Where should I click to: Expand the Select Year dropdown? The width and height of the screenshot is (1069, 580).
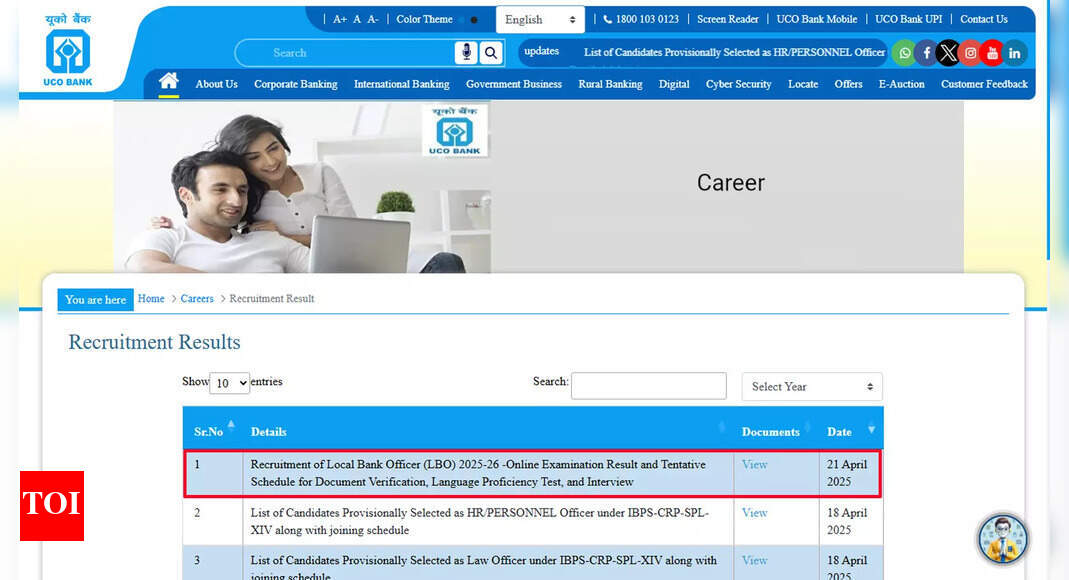812,387
